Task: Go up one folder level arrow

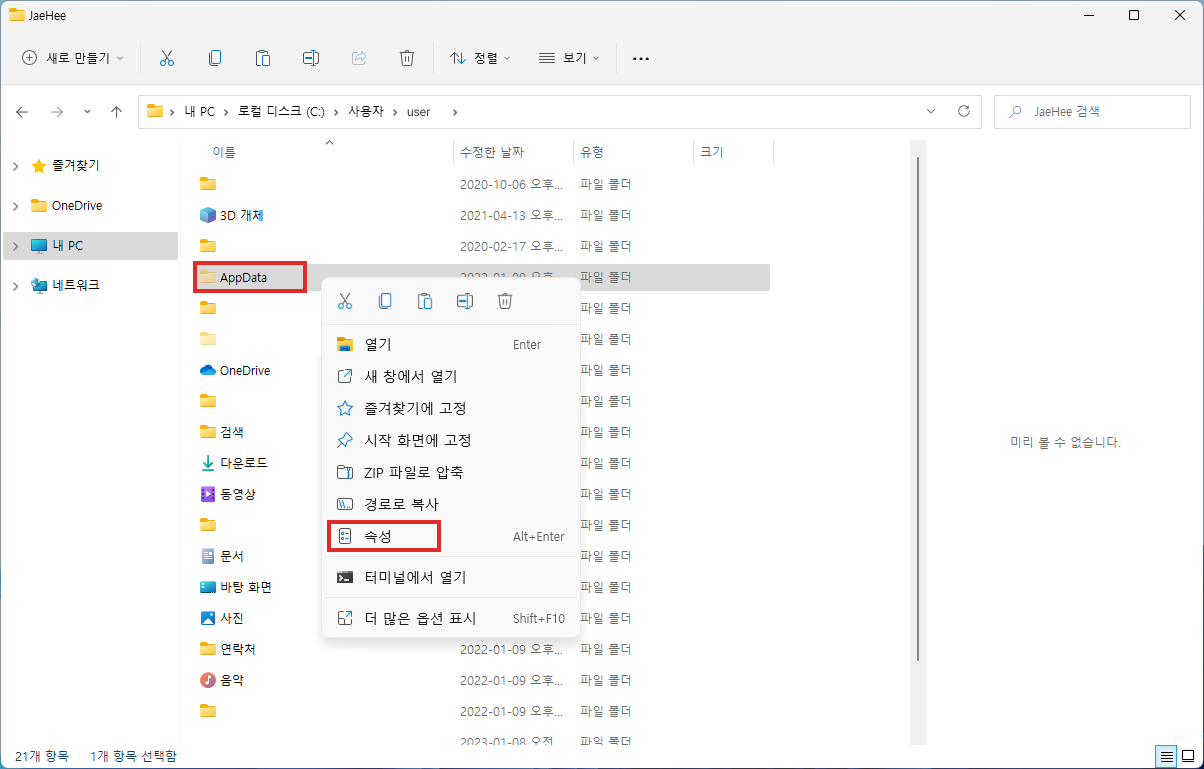Action: [116, 112]
